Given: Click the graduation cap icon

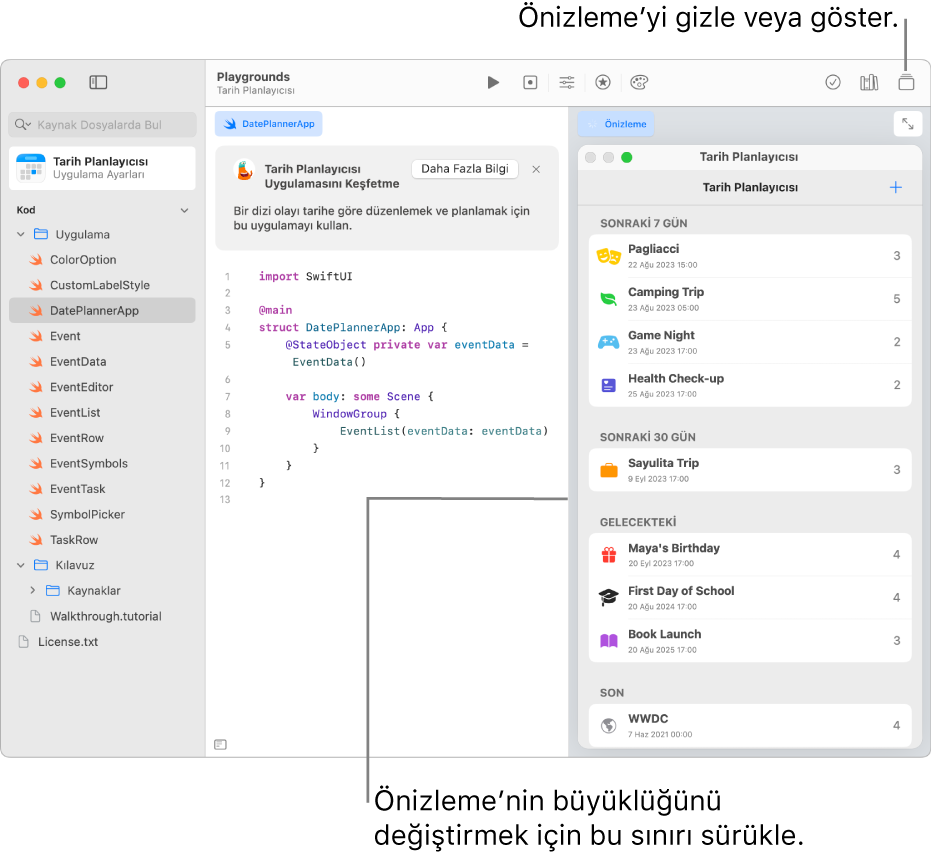Looking at the screenshot, I should coord(609,597).
